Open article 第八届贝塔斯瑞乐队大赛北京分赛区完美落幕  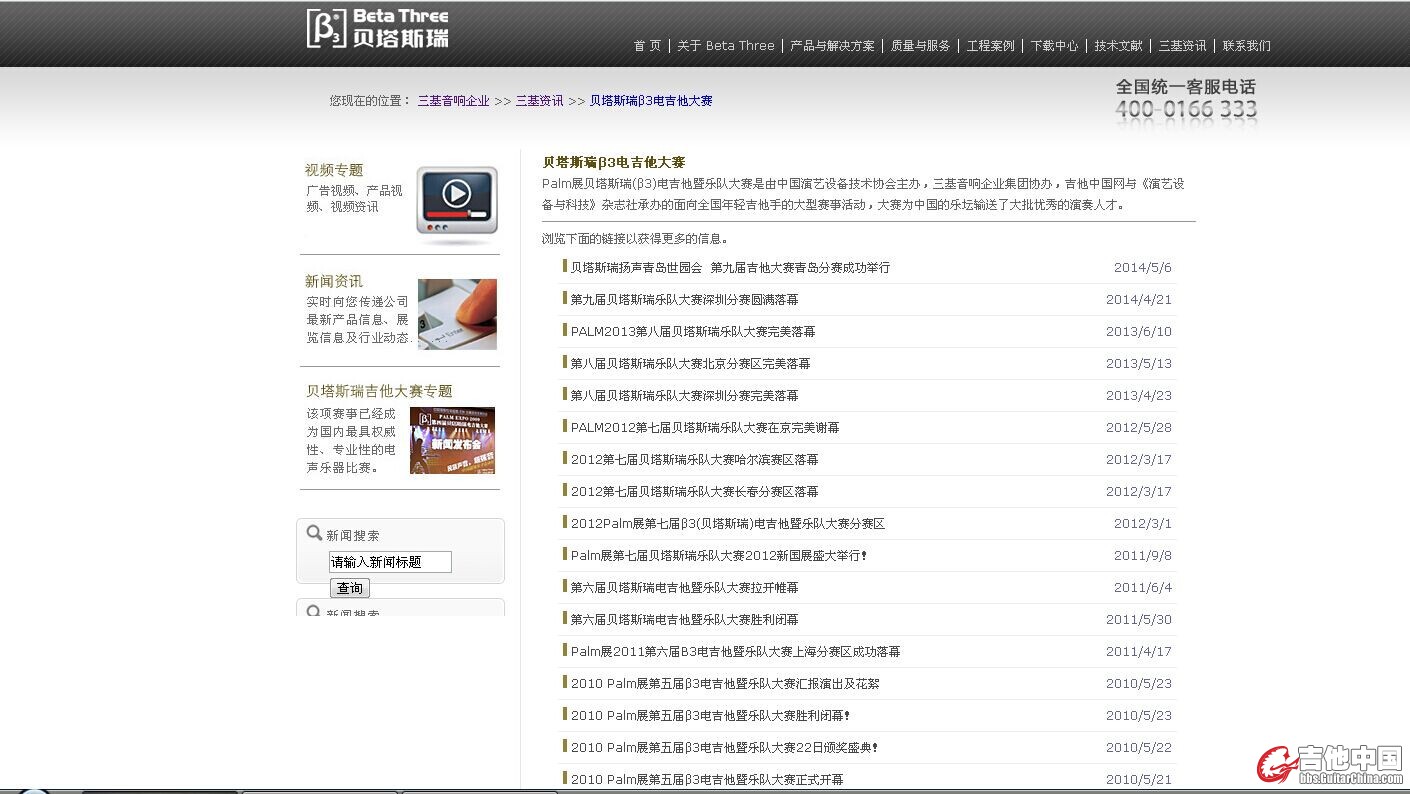690,364
